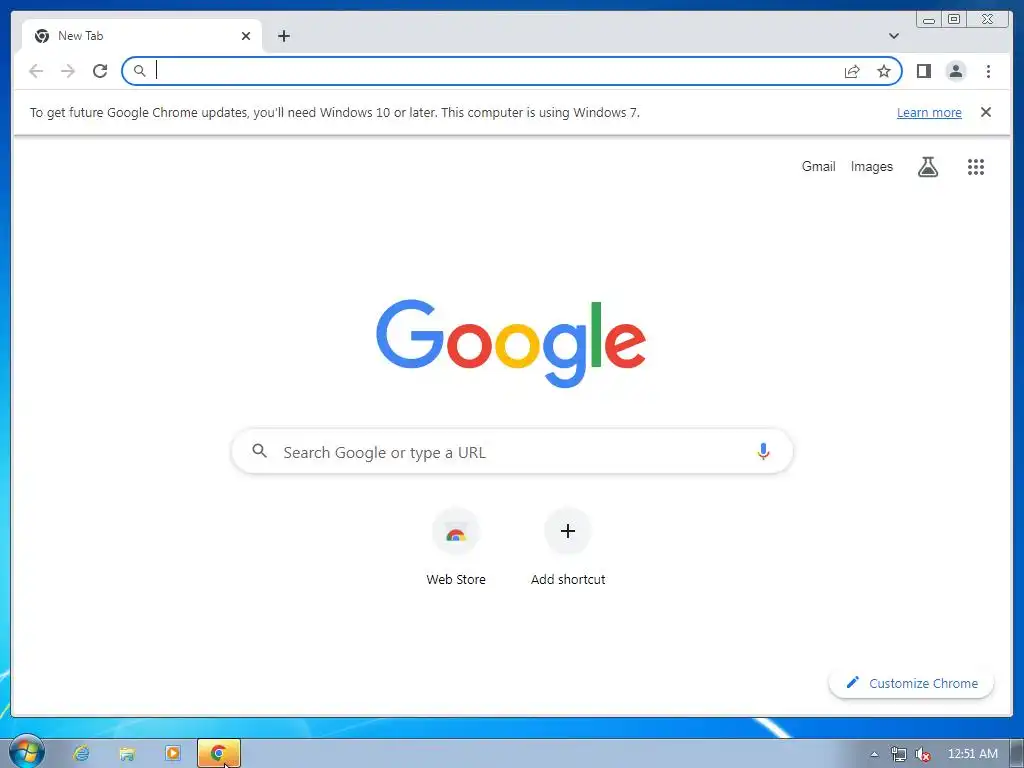Click the Share this page icon
This screenshot has height=768, width=1024.
coord(852,71)
